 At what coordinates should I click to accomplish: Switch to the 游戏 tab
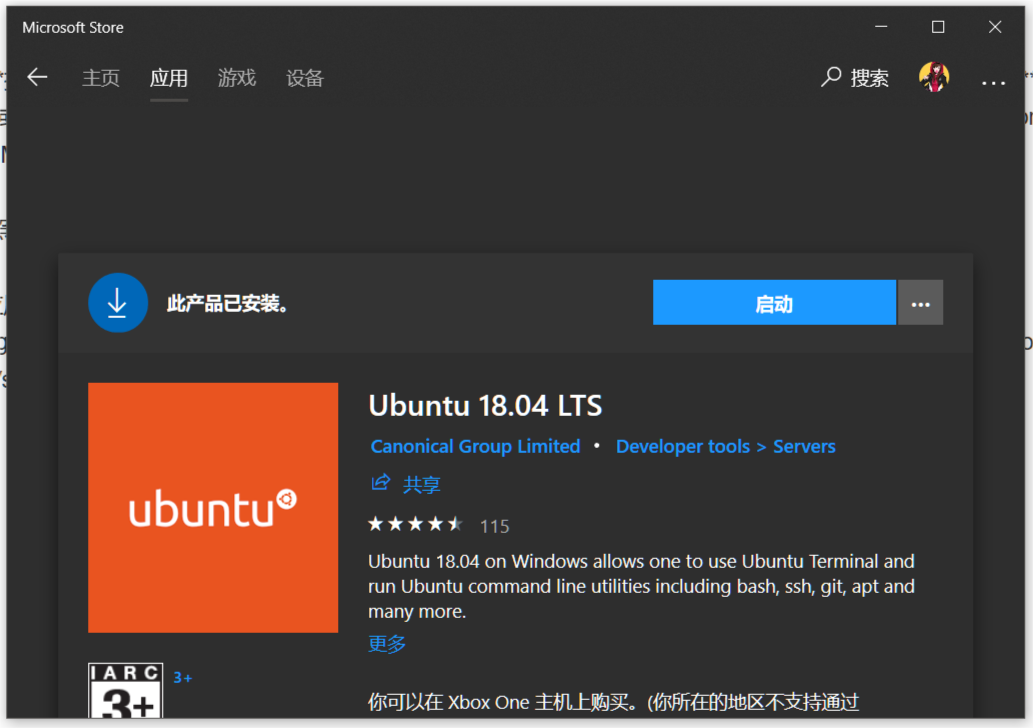(x=237, y=78)
